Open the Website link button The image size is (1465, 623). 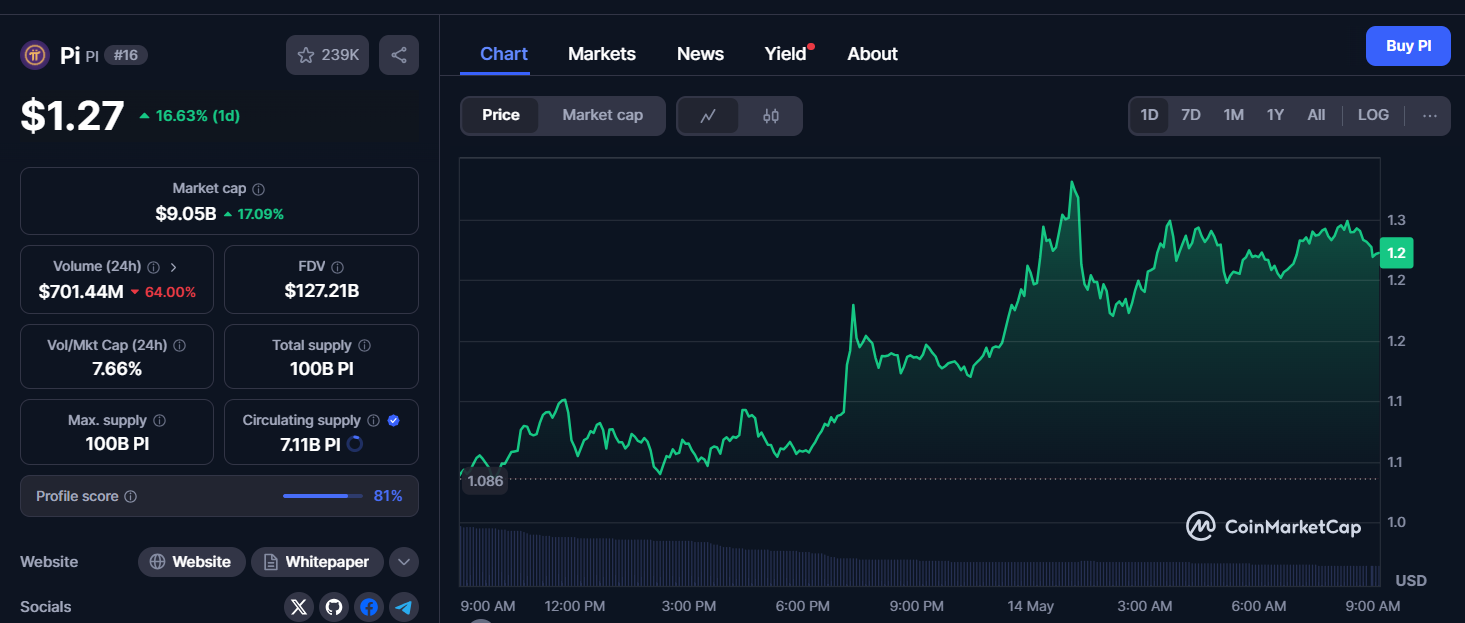(190, 562)
